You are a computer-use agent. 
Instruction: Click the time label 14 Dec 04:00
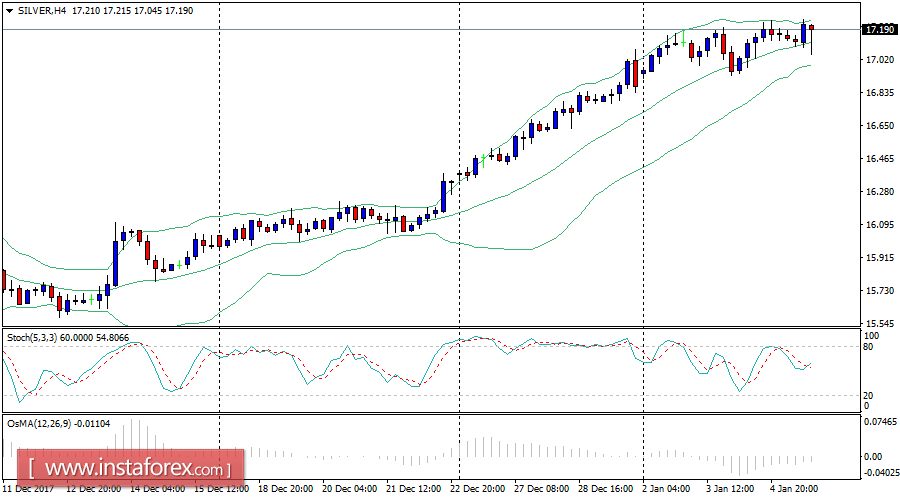[157, 489]
